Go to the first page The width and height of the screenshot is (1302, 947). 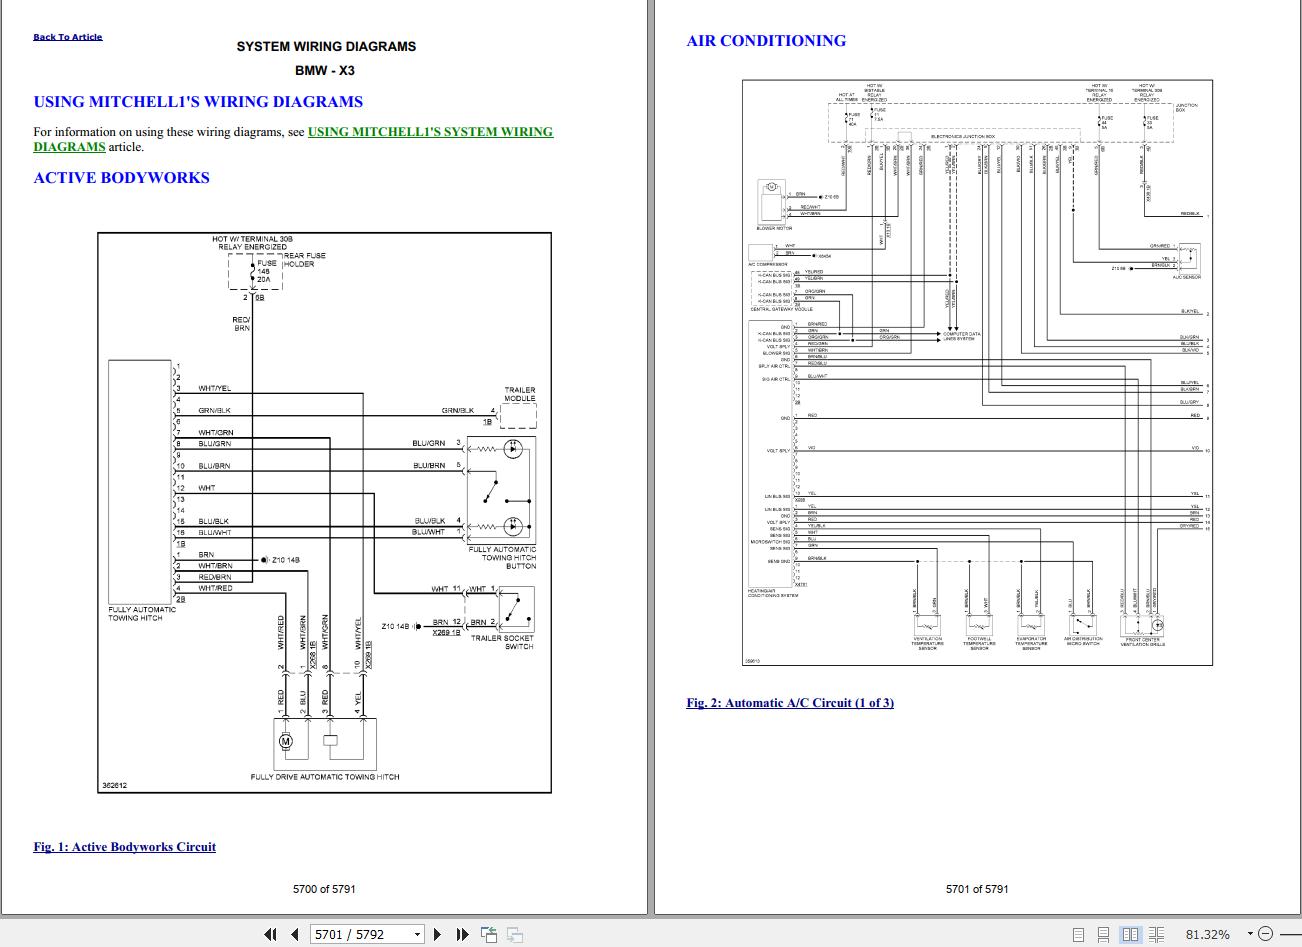[270, 934]
